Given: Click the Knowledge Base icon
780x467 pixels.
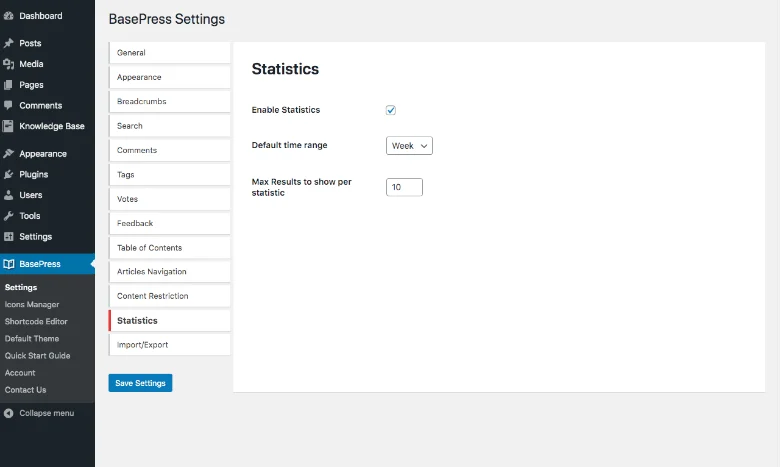Looking at the screenshot, I should [x=8, y=126].
